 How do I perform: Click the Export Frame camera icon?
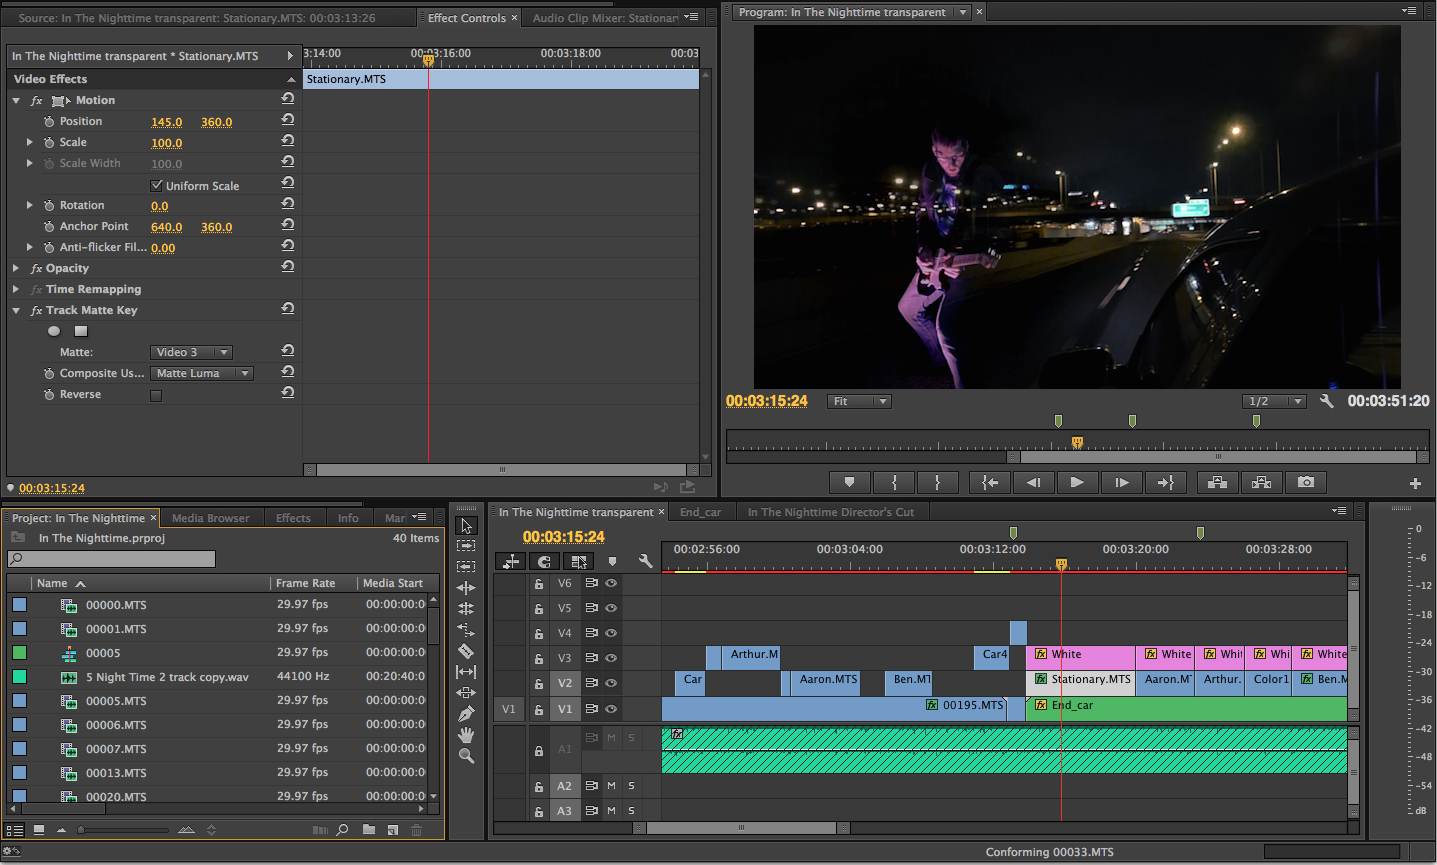click(x=1305, y=482)
